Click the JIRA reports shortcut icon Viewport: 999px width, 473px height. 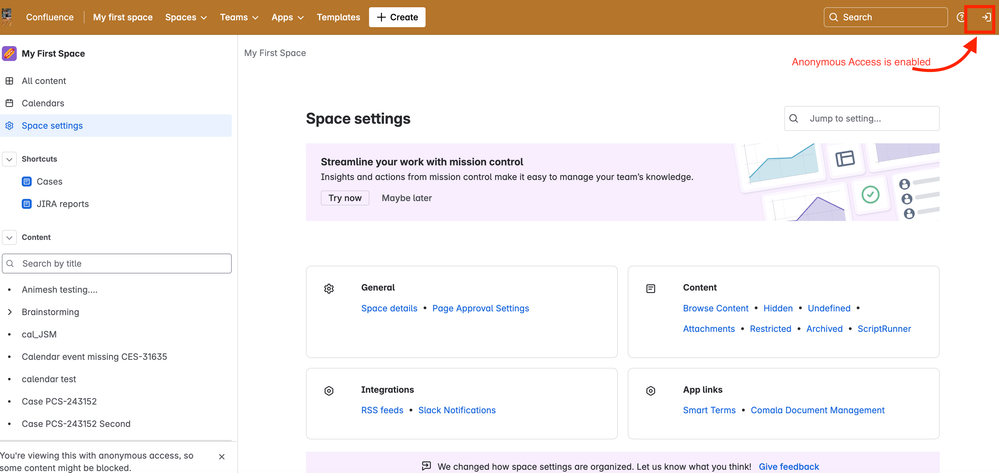pyautogui.click(x=27, y=204)
